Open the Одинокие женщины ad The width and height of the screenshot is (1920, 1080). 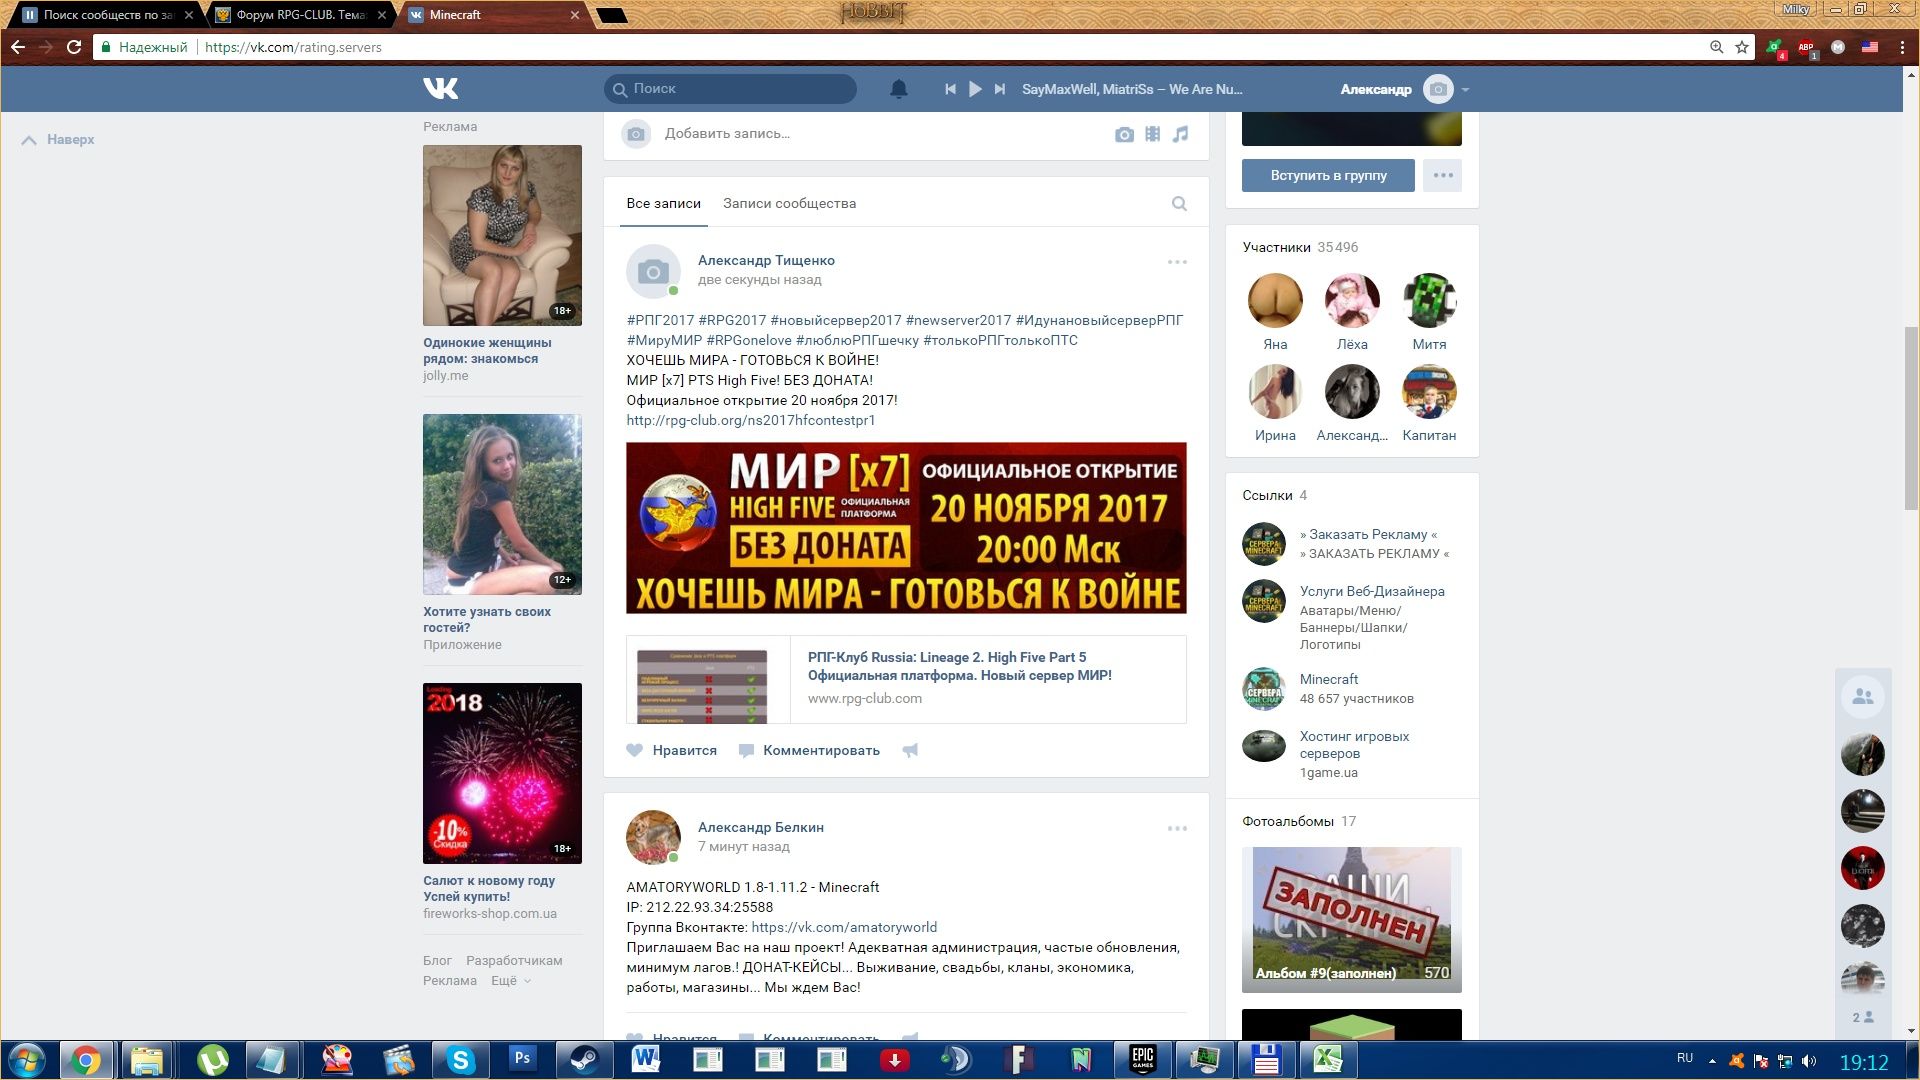coord(502,264)
